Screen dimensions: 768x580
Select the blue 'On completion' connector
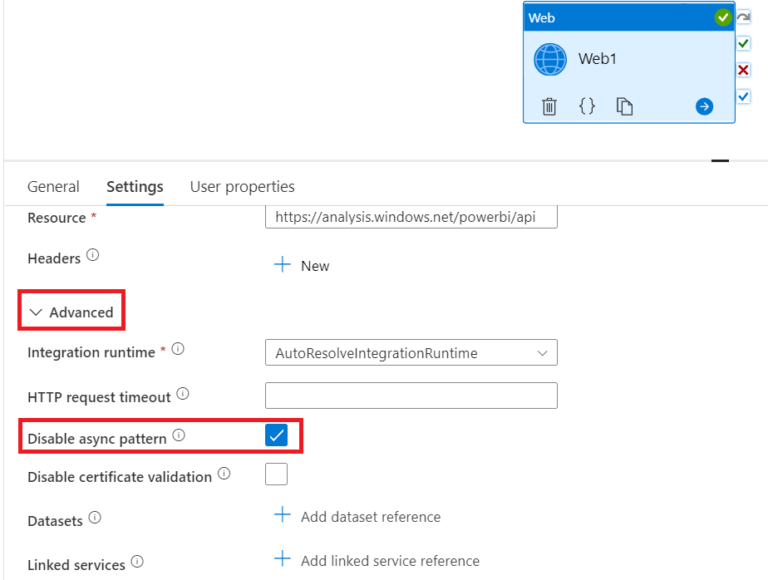pos(743,96)
